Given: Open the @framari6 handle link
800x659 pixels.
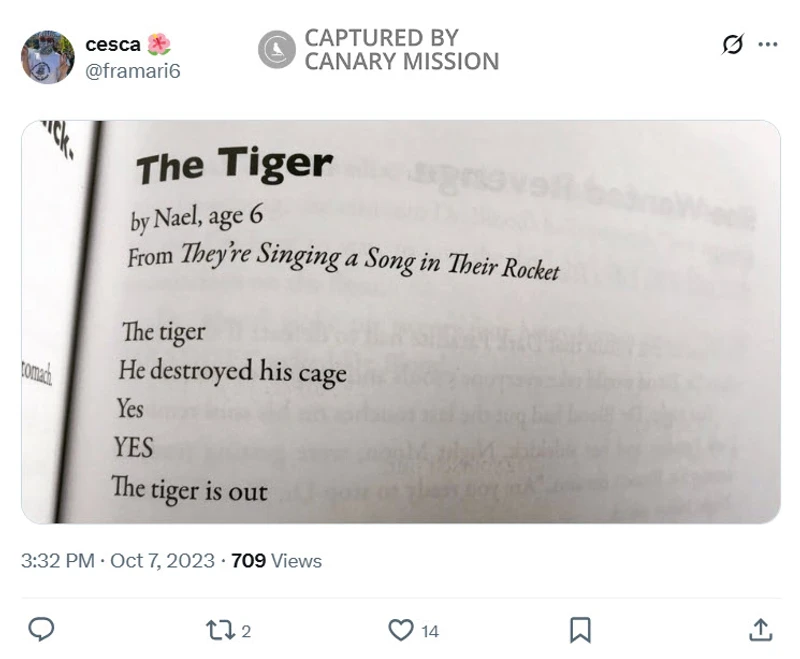Looking at the screenshot, I should point(132,70).
